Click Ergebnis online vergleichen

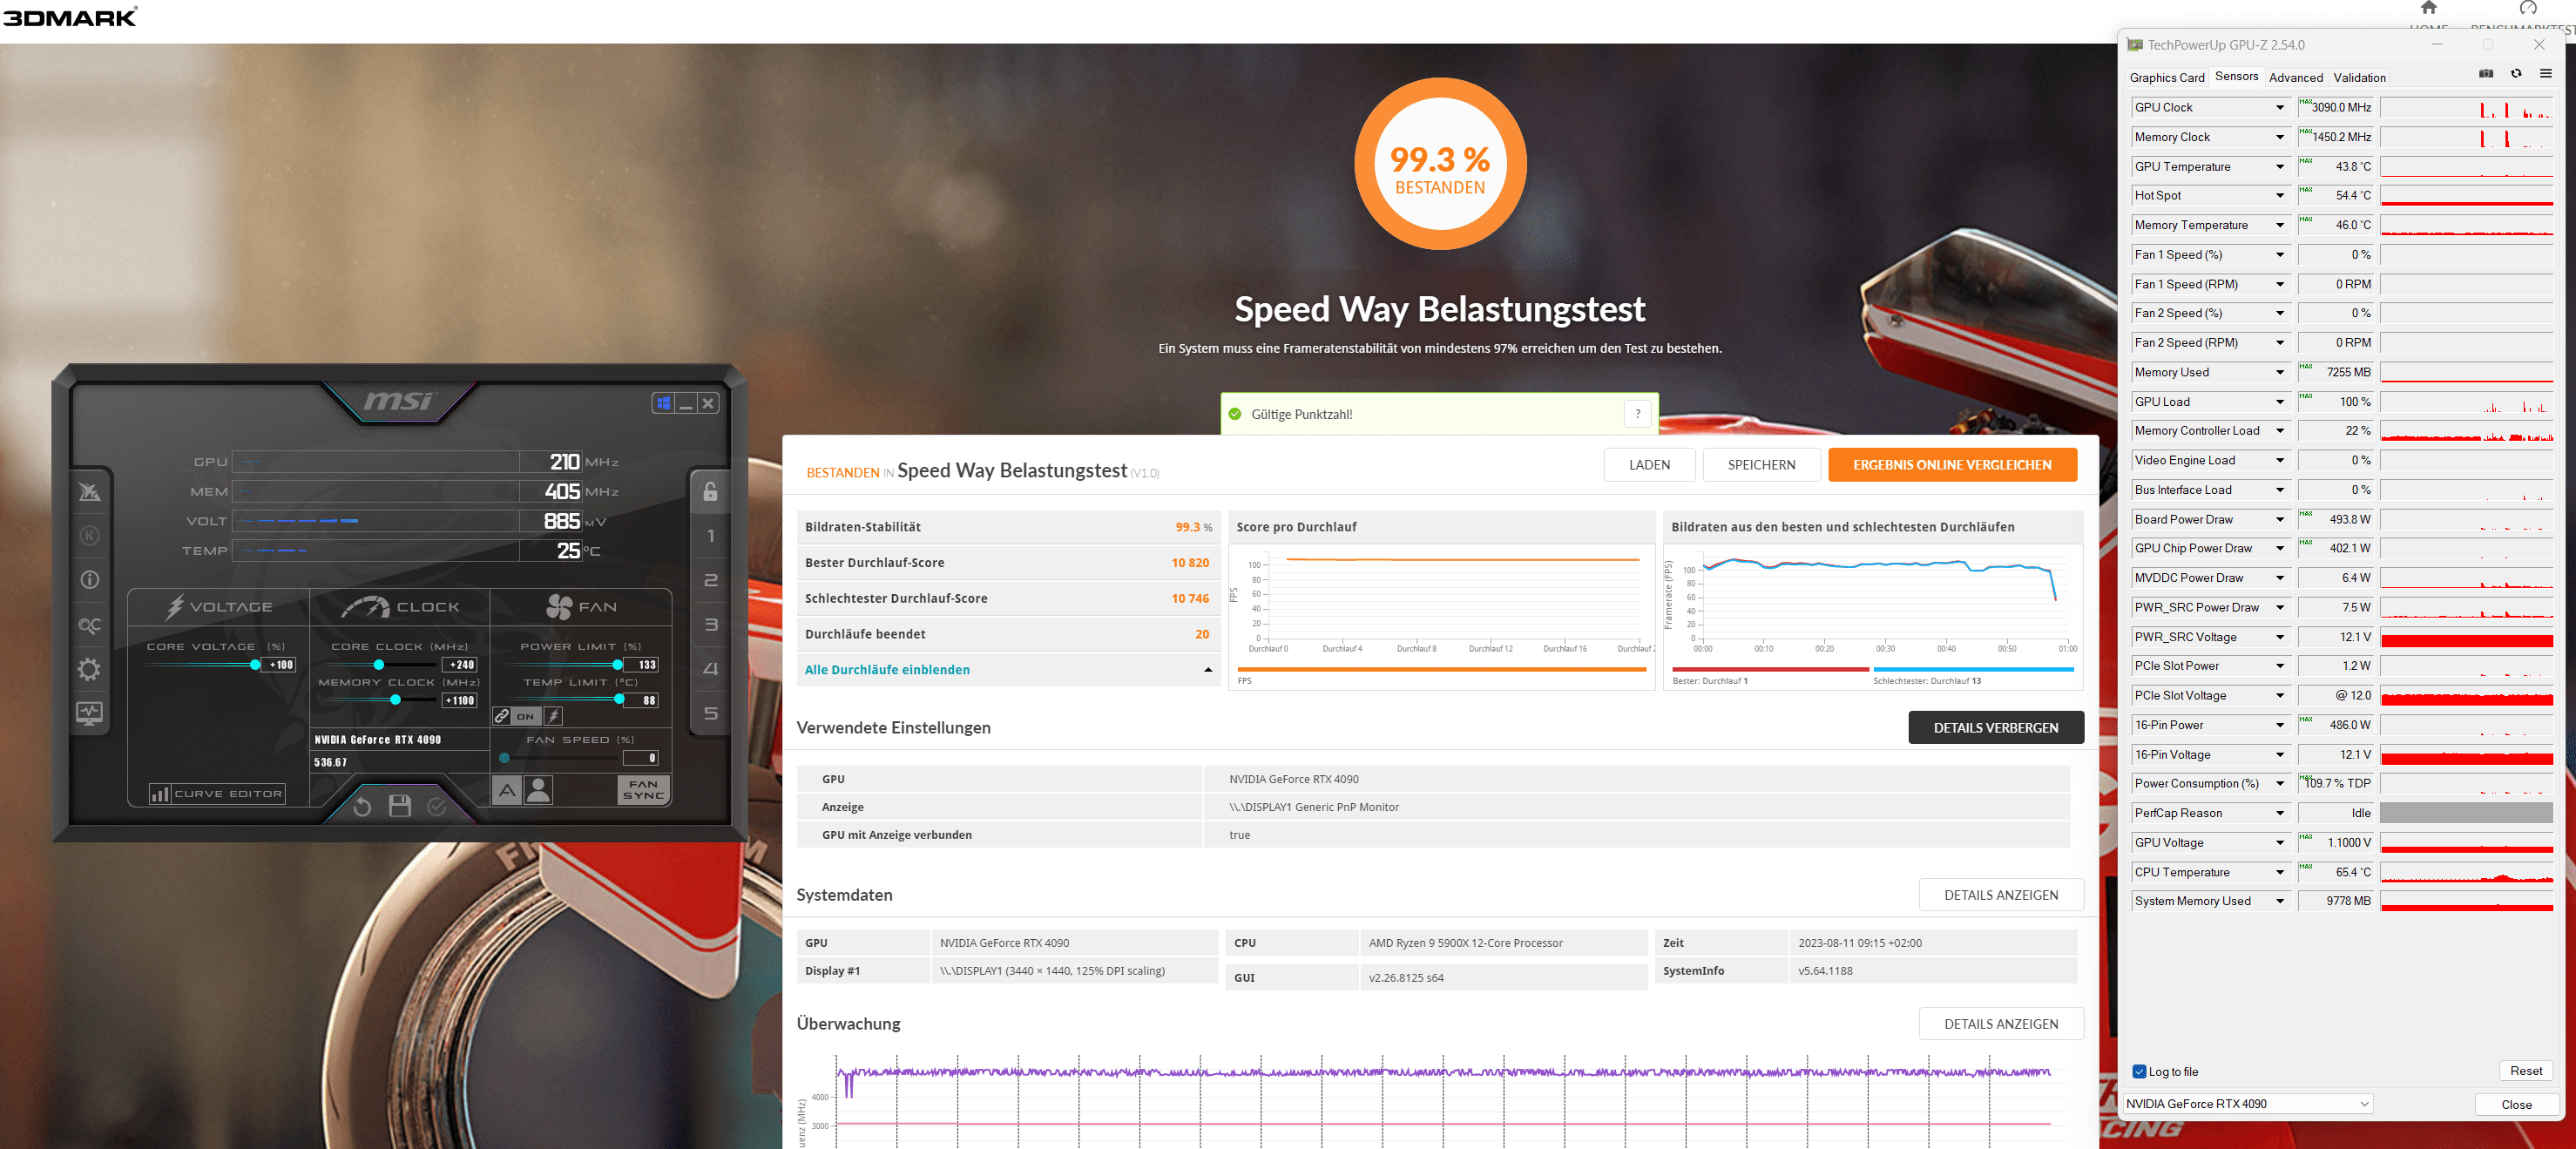tap(1952, 465)
